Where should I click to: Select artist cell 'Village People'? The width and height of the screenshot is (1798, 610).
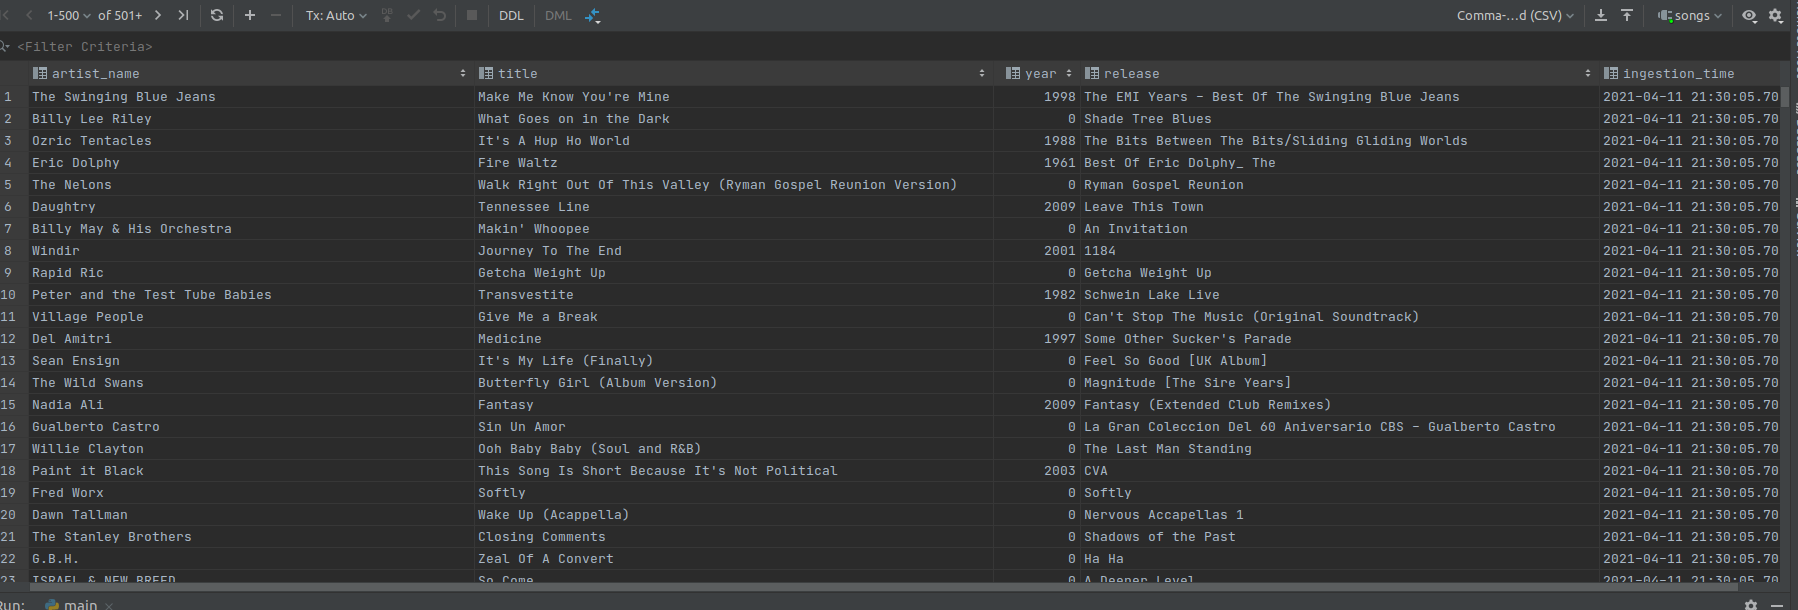pyautogui.click(x=250, y=316)
